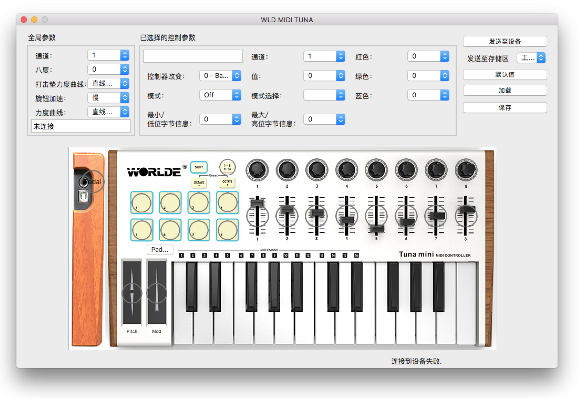The height and width of the screenshot is (398, 581).
Task: Open the 红色 red value dropdown
Action: 428,56
